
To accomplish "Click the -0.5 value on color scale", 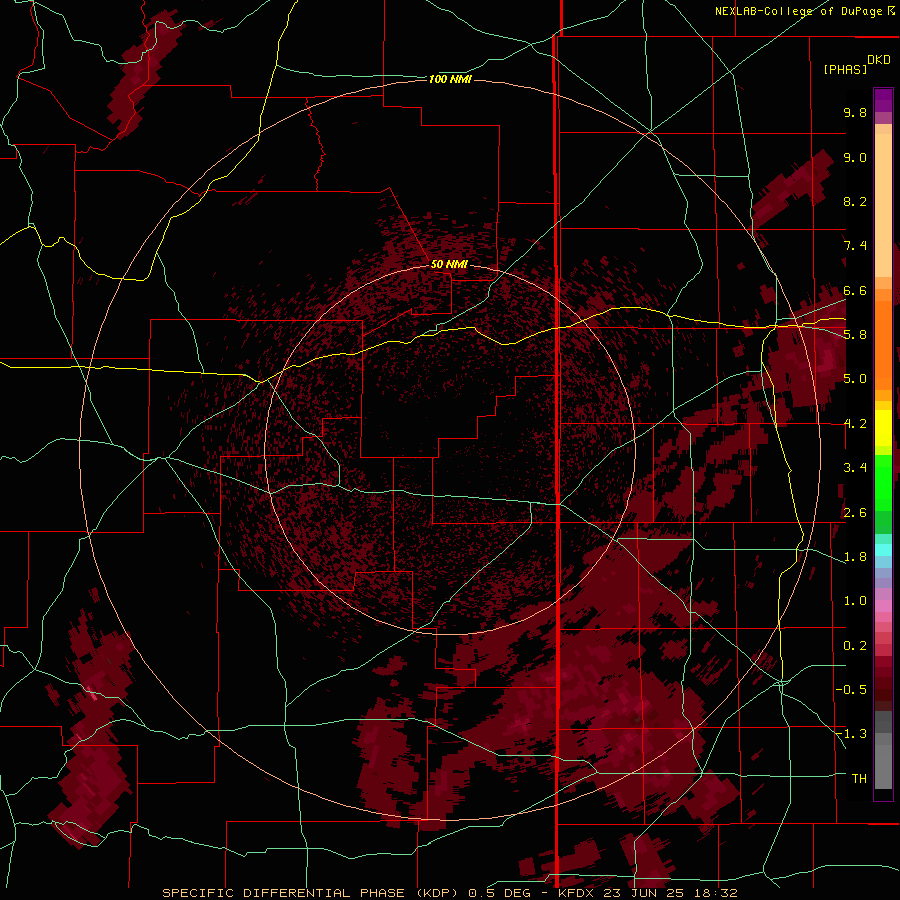I will pos(852,690).
